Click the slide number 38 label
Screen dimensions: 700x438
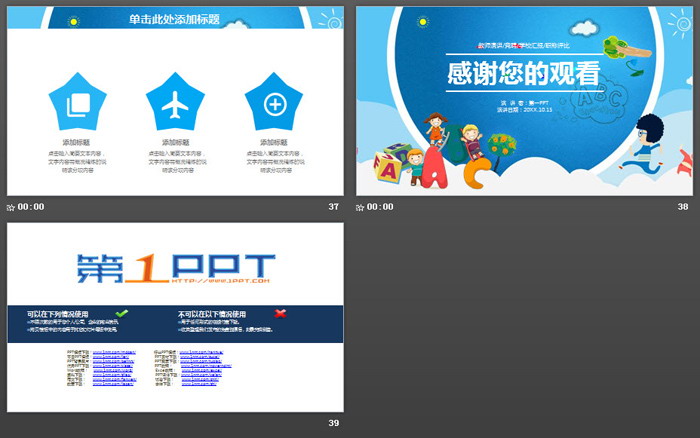point(683,207)
